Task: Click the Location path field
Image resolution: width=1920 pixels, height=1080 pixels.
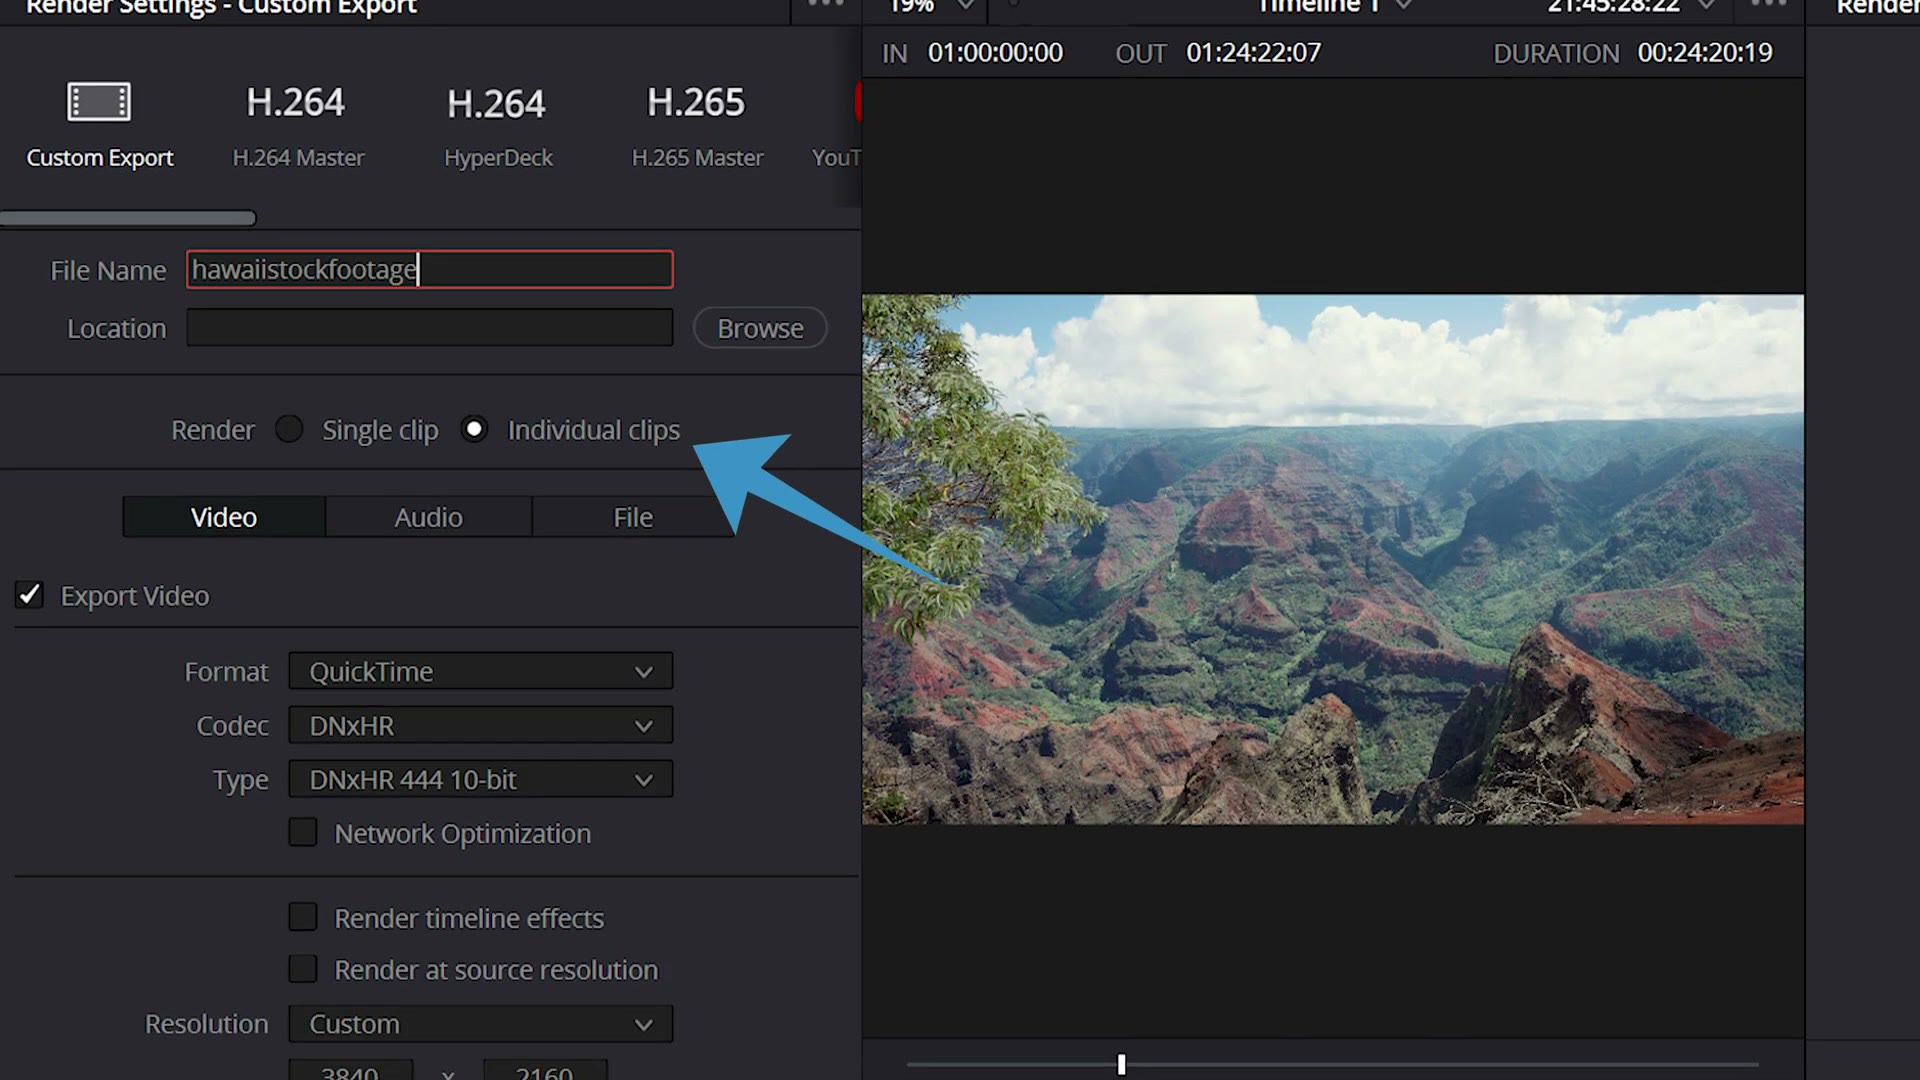Action: (x=430, y=328)
